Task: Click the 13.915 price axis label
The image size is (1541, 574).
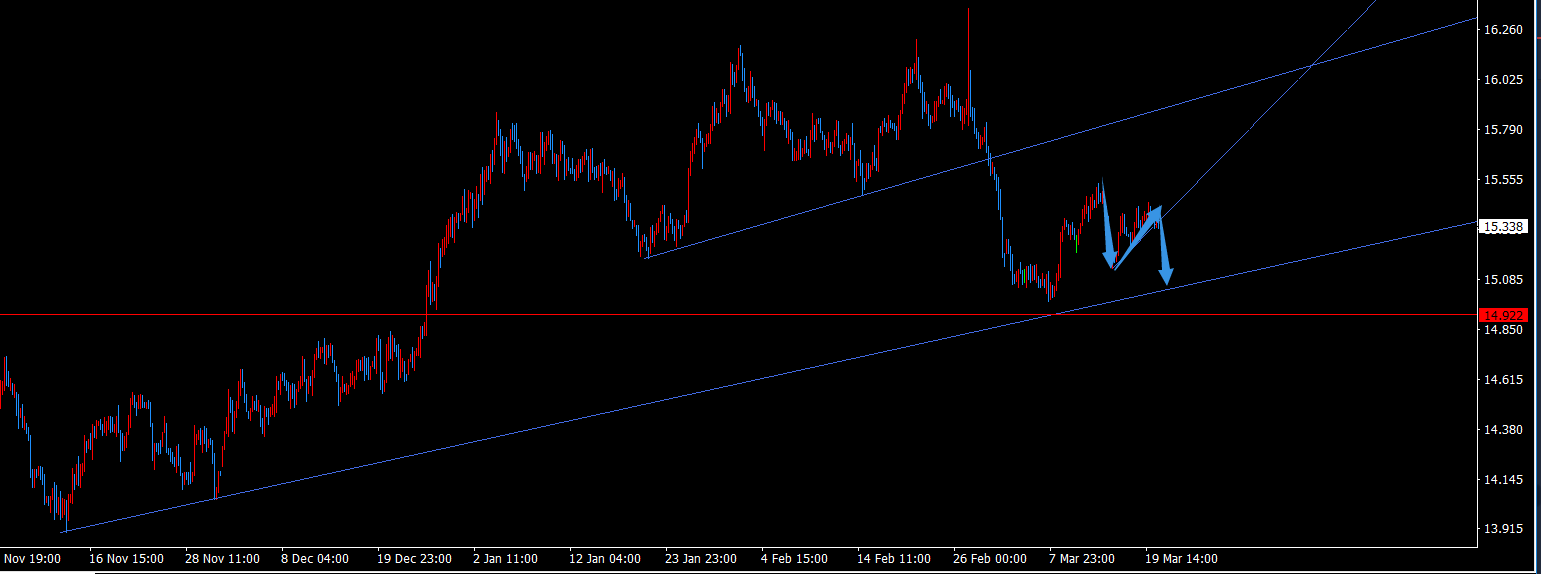Action: tap(1504, 529)
